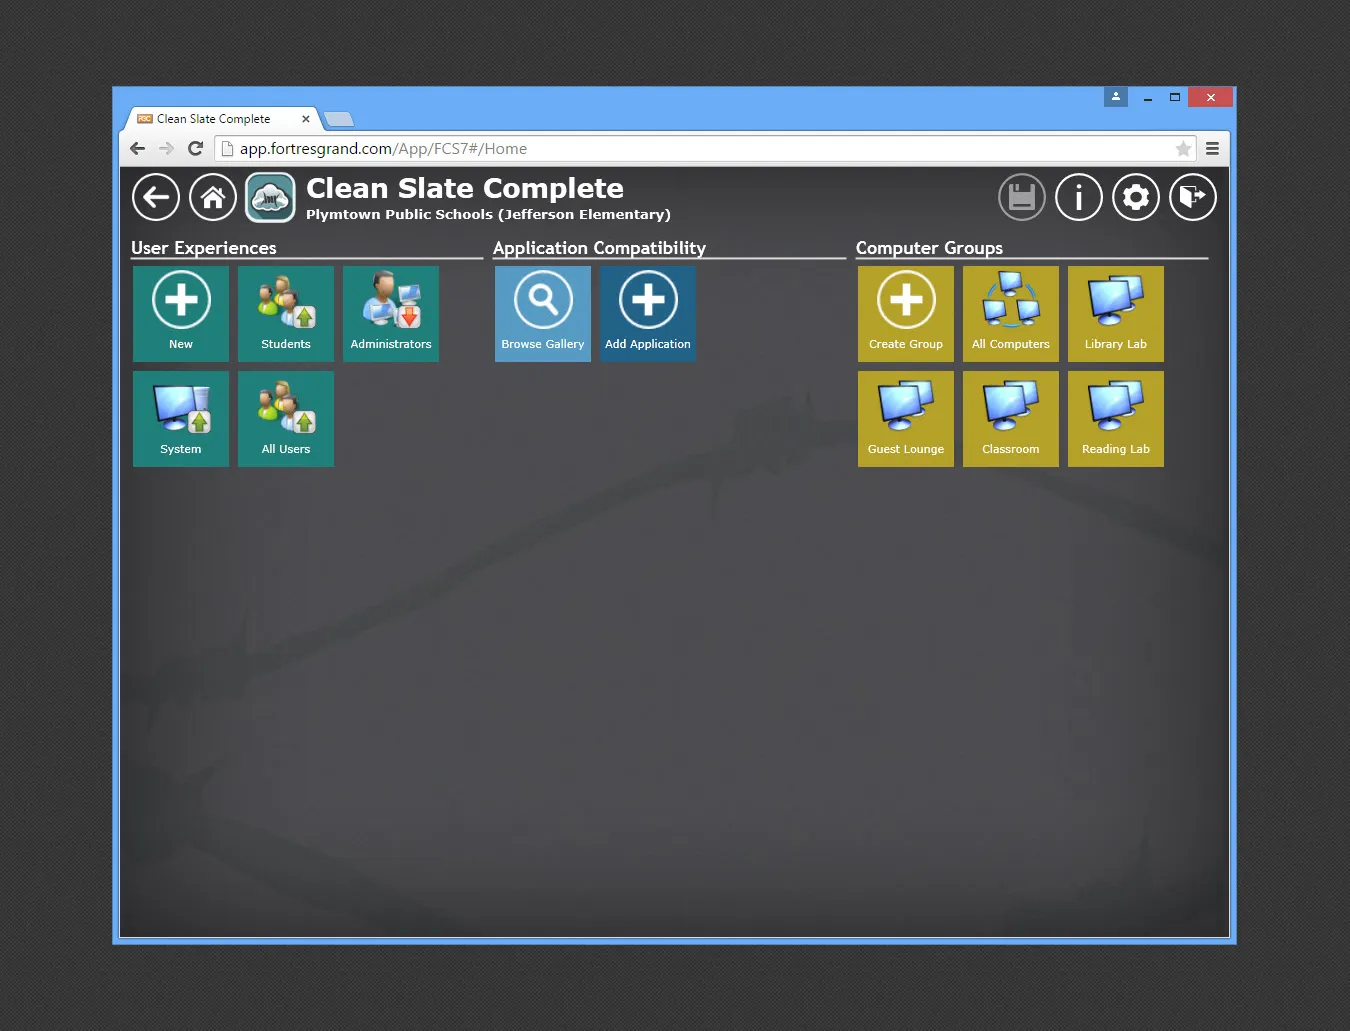This screenshot has height=1031, width=1350.
Task: Click the sign out door icon
Action: coord(1193,197)
